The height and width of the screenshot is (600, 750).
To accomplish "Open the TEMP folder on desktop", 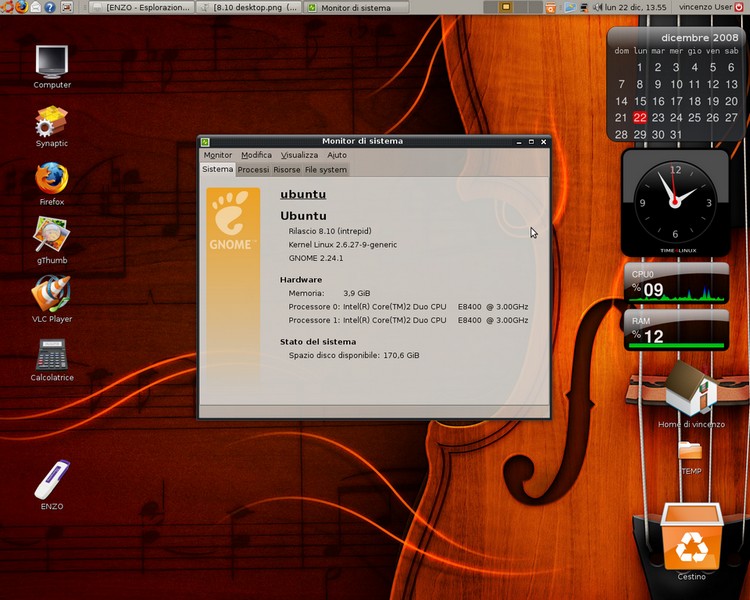I will (x=690, y=458).
